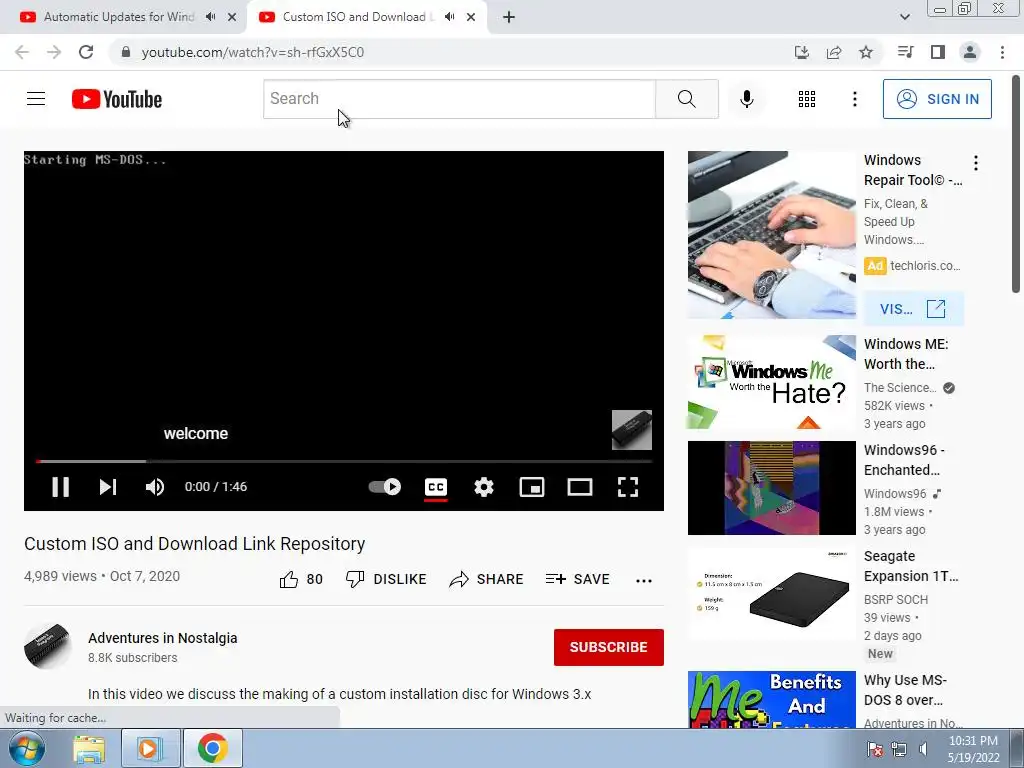Focus the YouTube search field

point(459,99)
